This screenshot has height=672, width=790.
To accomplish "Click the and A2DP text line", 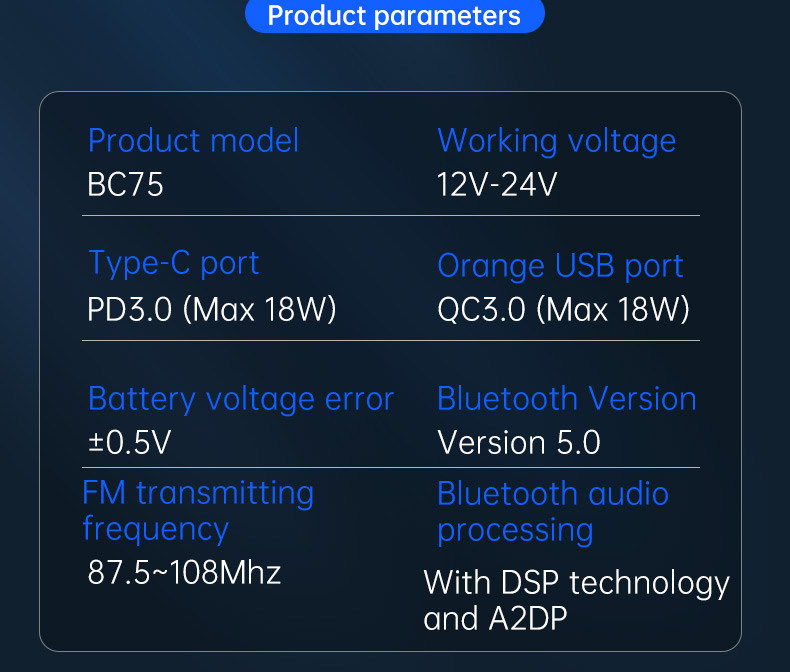I will [495, 619].
